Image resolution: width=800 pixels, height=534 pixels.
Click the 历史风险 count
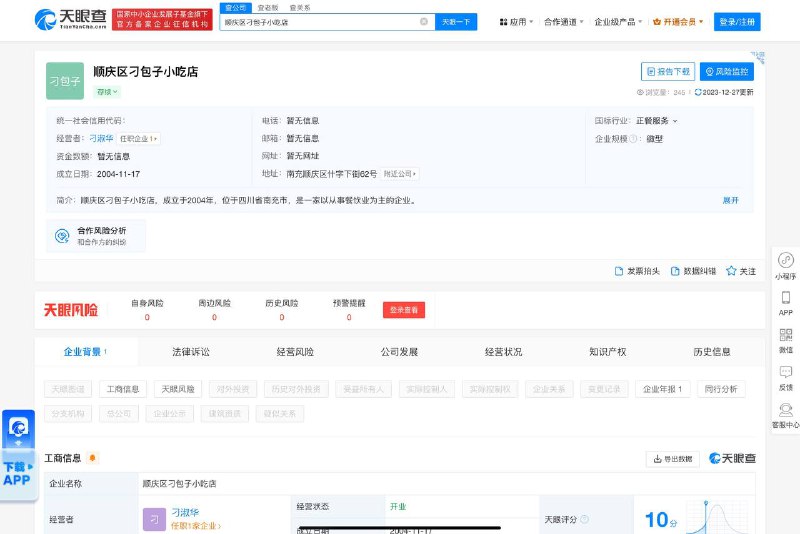[282, 317]
